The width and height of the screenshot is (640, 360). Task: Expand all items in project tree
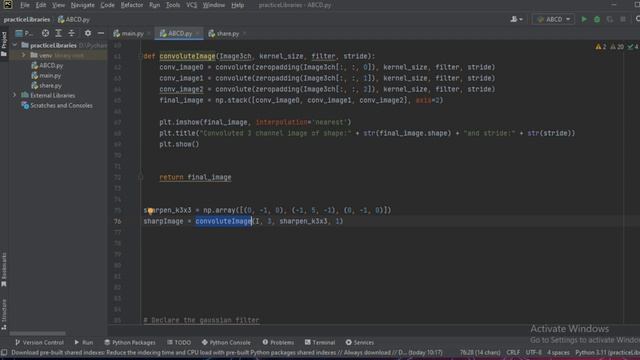58,33
